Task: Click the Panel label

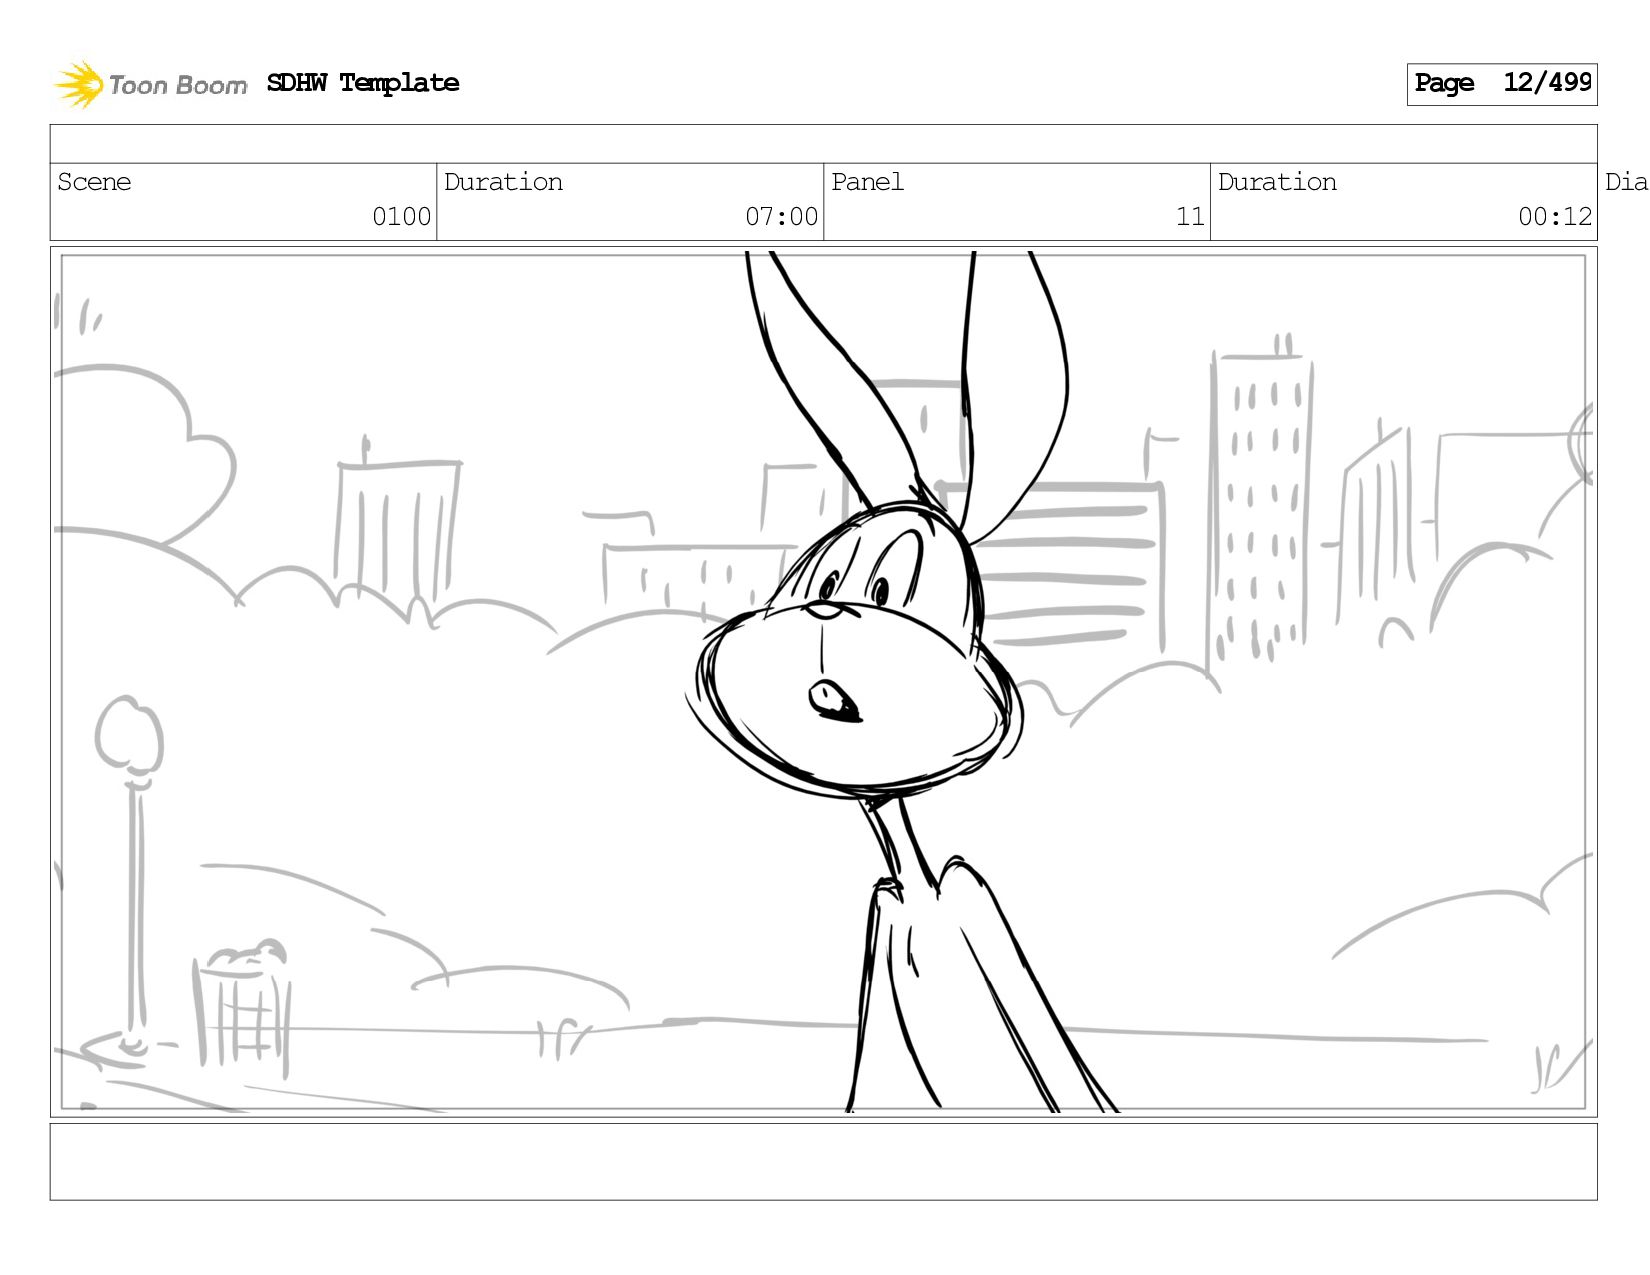Action: point(867,182)
